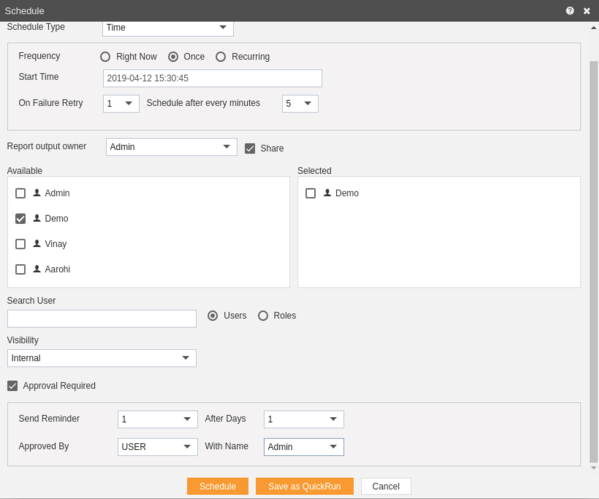Close the Schedule dialog with X icon
599x499 pixels.
[x=587, y=11]
